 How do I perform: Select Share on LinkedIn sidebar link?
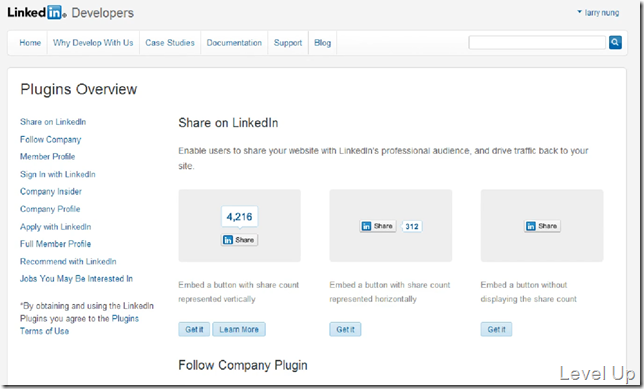coord(53,122)
